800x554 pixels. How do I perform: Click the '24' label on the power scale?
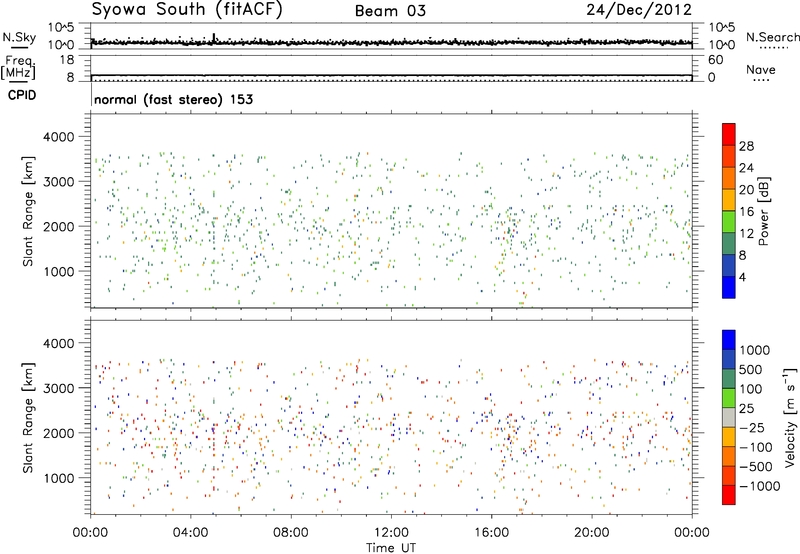point(746,168)
